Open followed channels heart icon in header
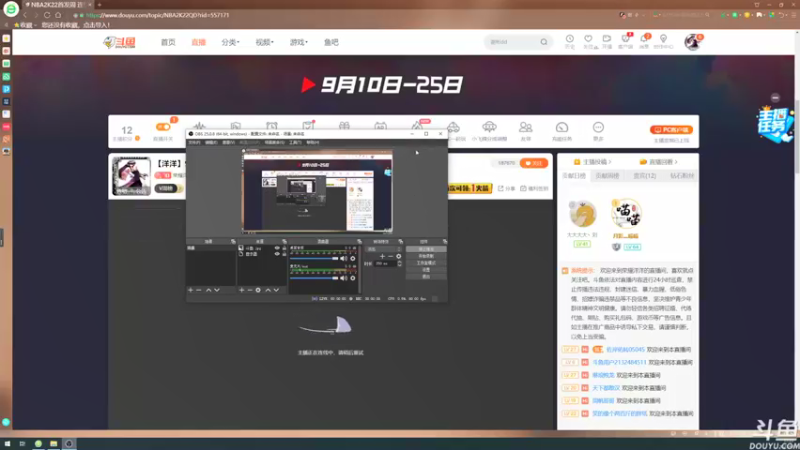 (588, 41)
